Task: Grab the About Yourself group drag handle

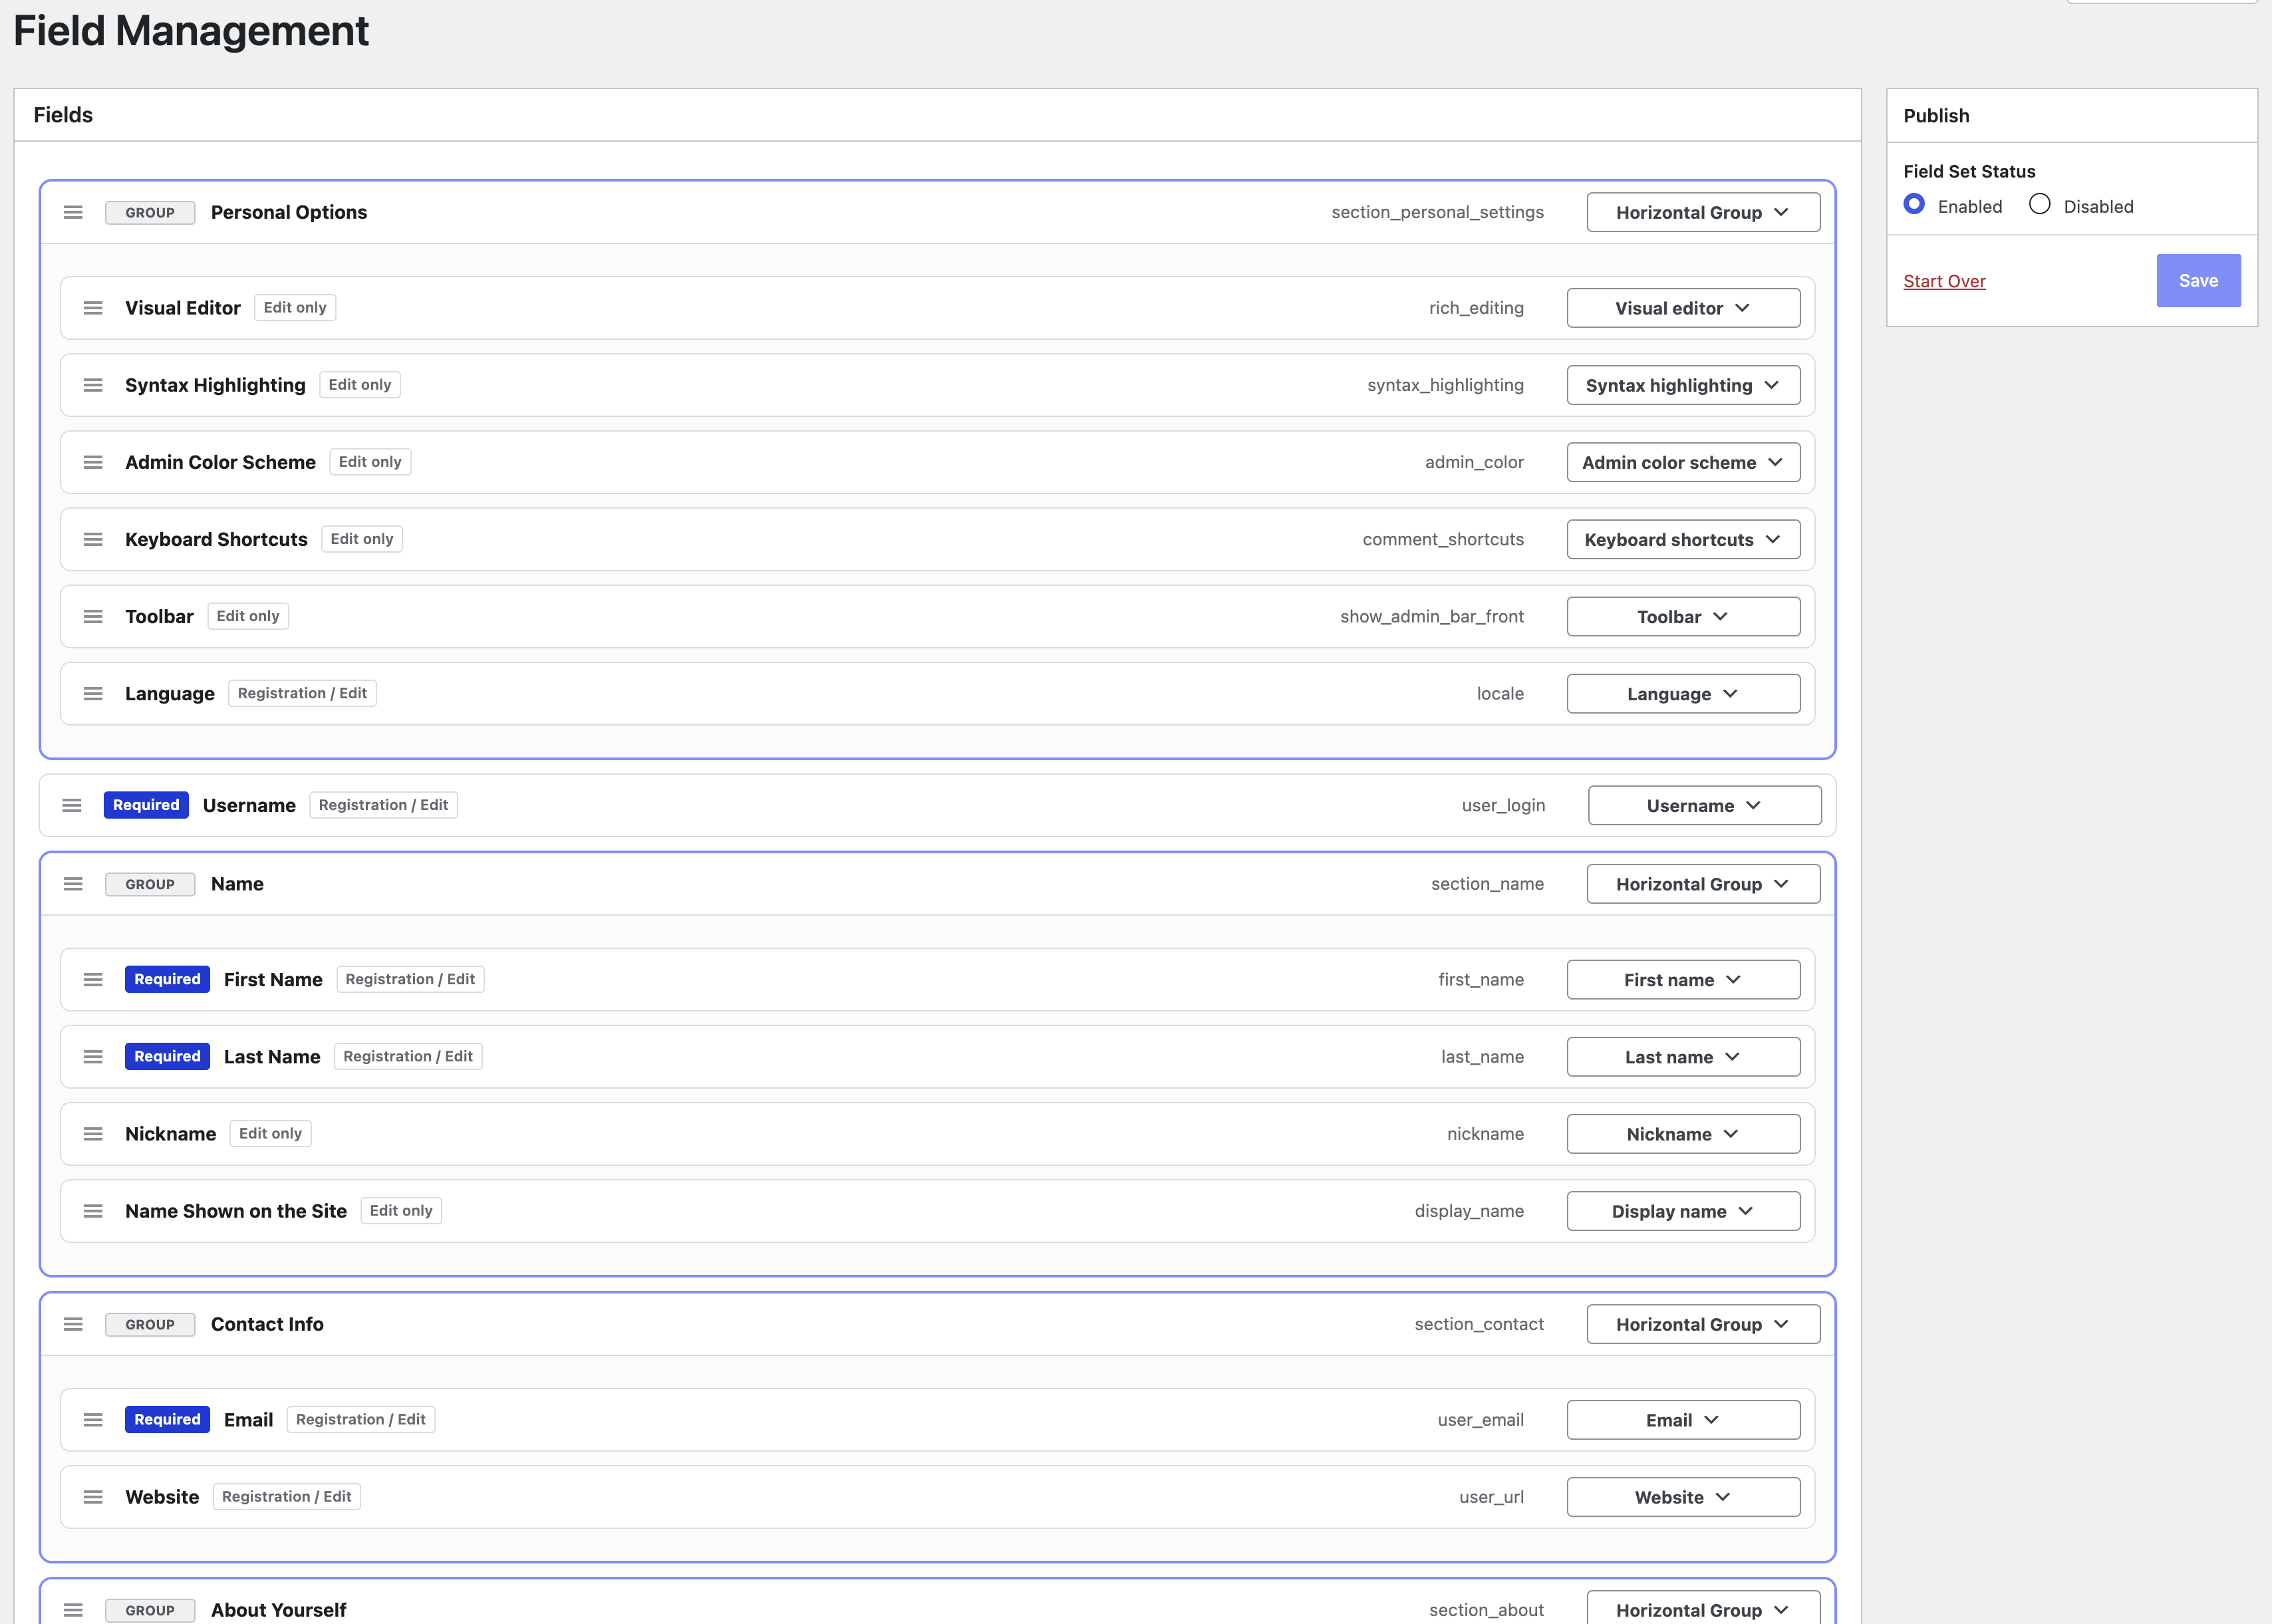Action: coord(73,1610)
